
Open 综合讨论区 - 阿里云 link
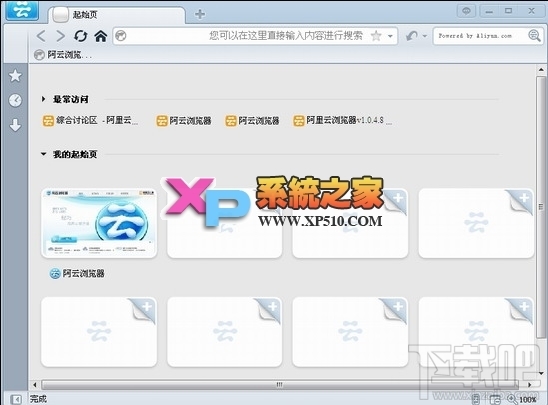coord(91,121)
